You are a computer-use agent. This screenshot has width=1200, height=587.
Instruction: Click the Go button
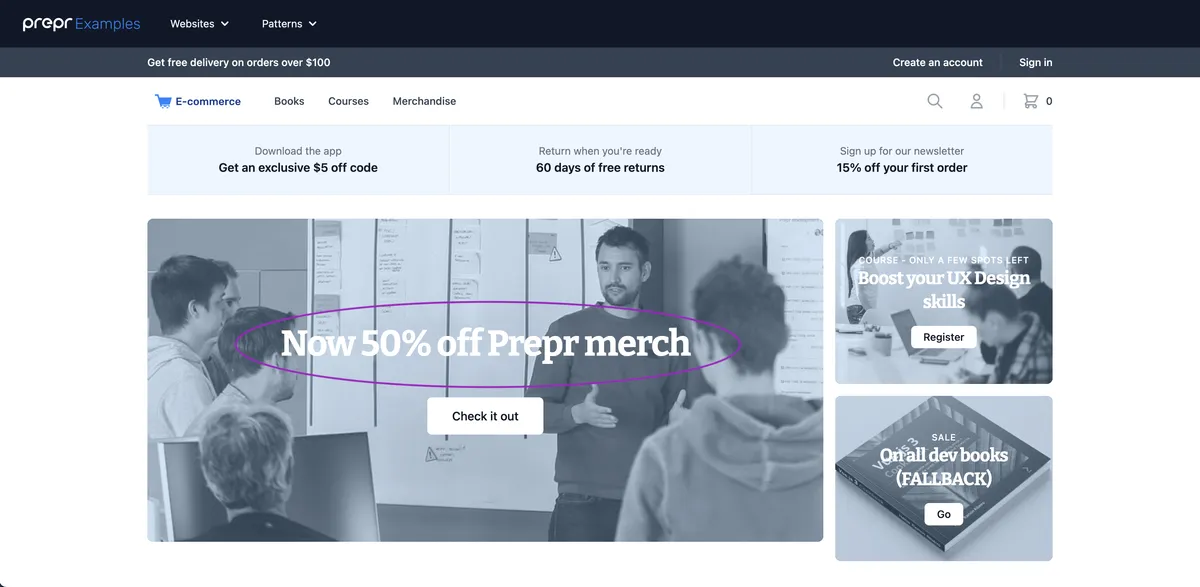point(944,514)
